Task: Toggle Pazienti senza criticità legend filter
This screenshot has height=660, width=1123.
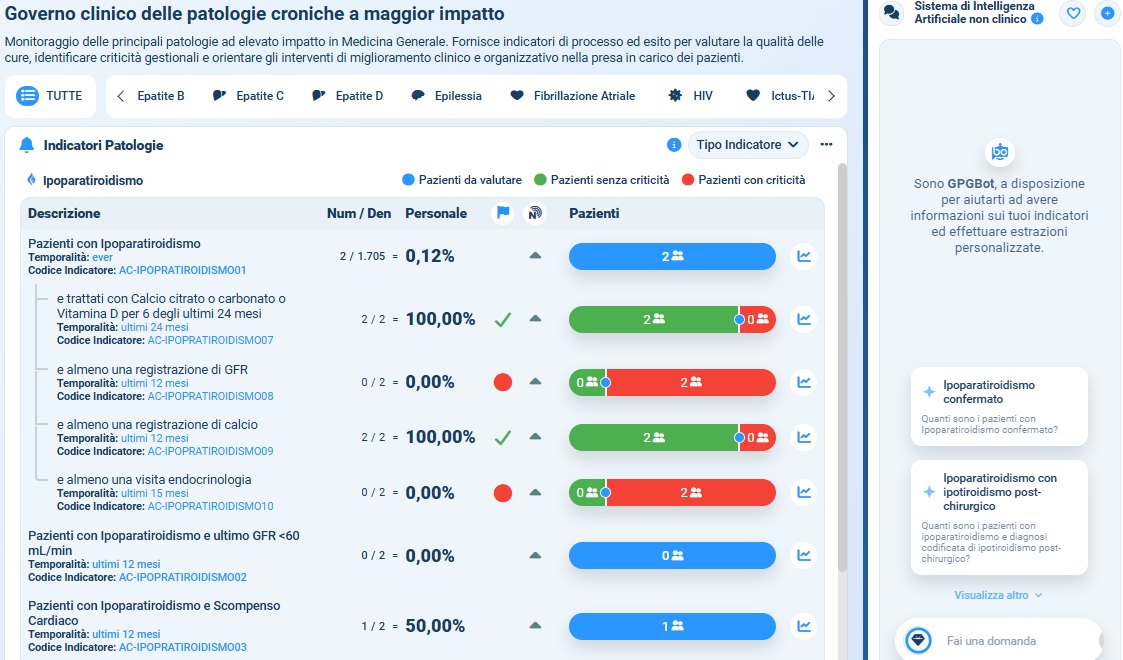Action: point(602,180)
